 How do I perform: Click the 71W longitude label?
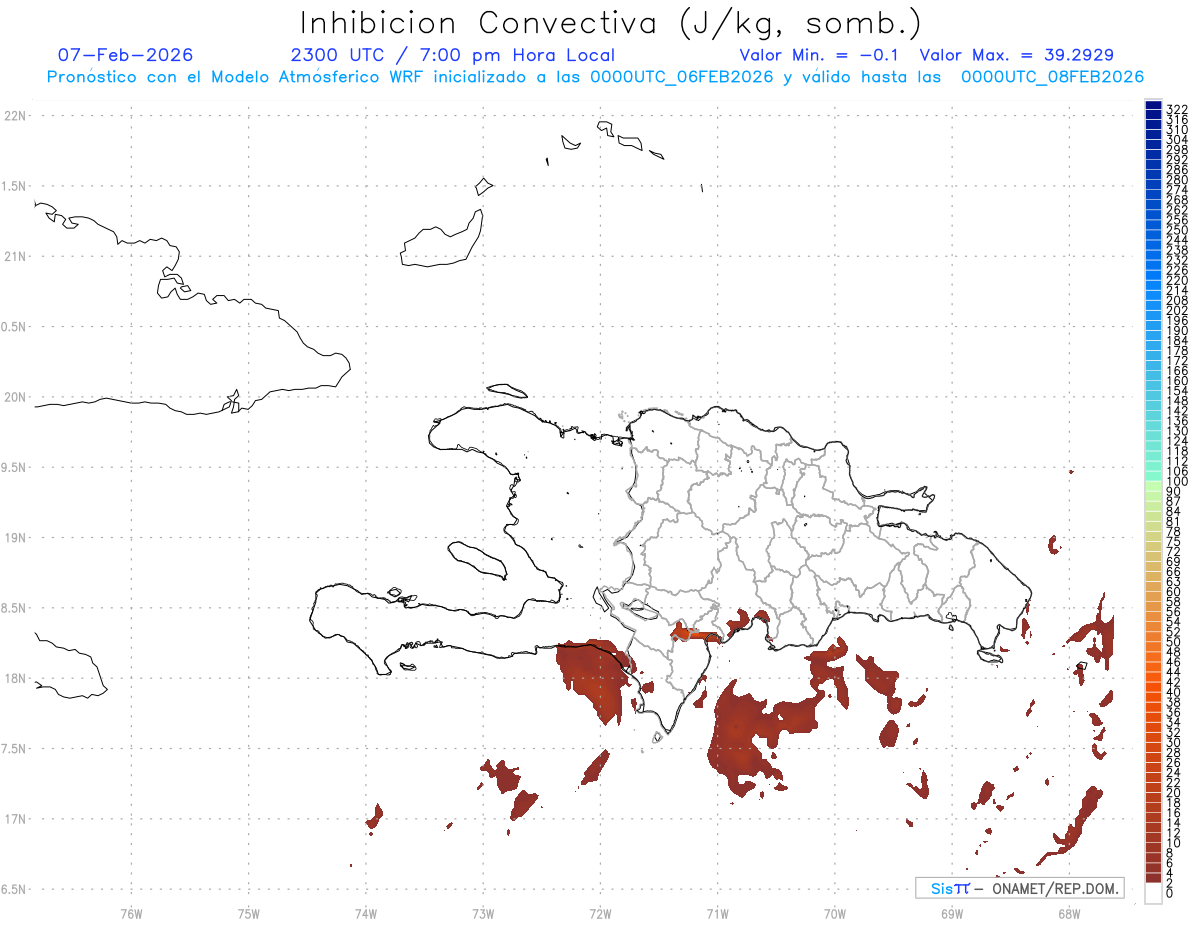717,913
